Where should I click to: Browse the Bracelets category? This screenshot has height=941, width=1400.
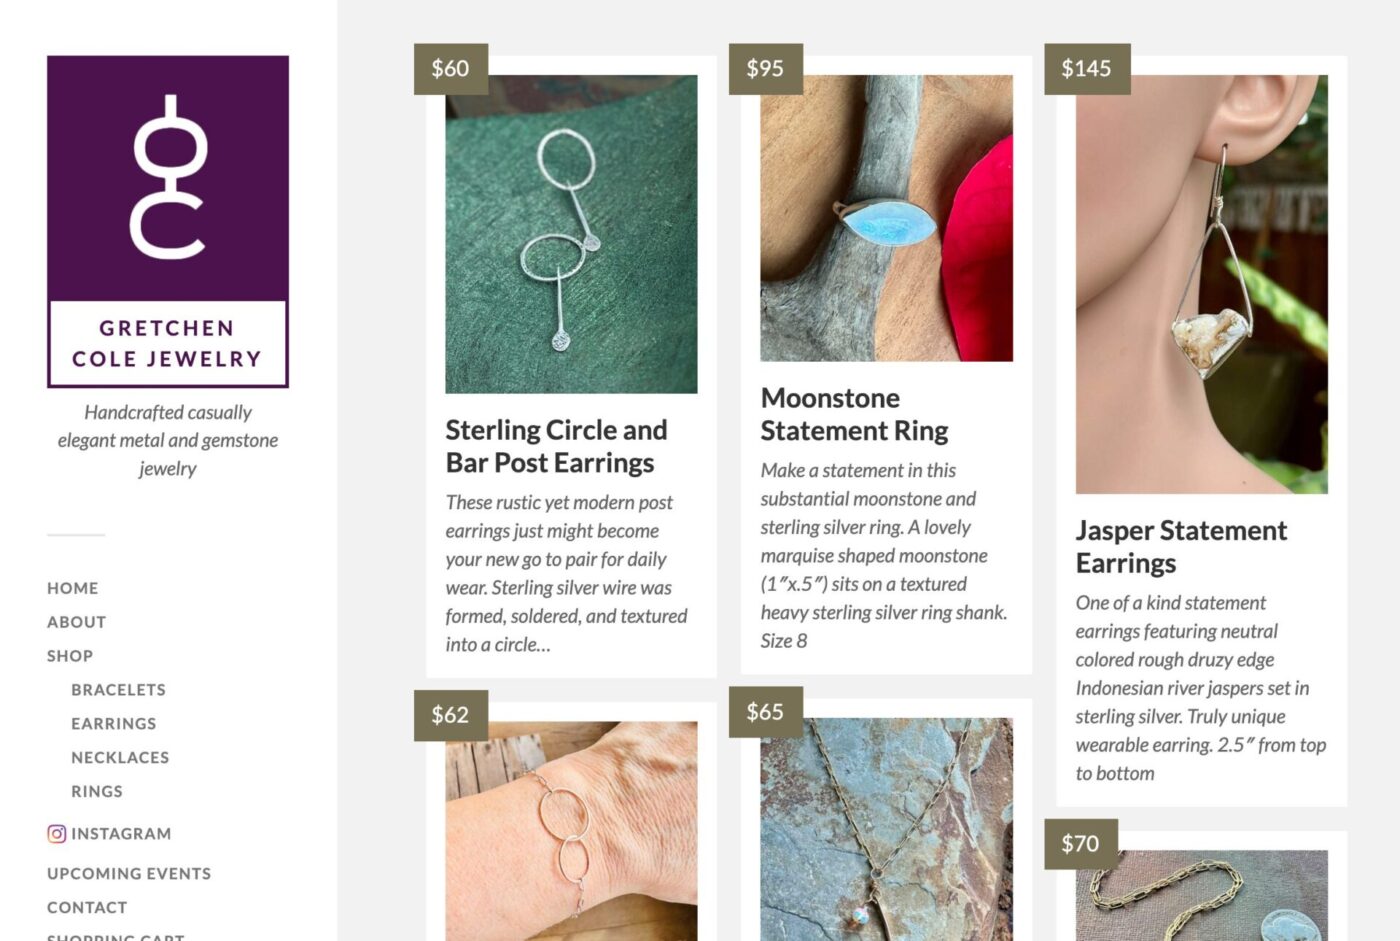click(x=118, y=690)
